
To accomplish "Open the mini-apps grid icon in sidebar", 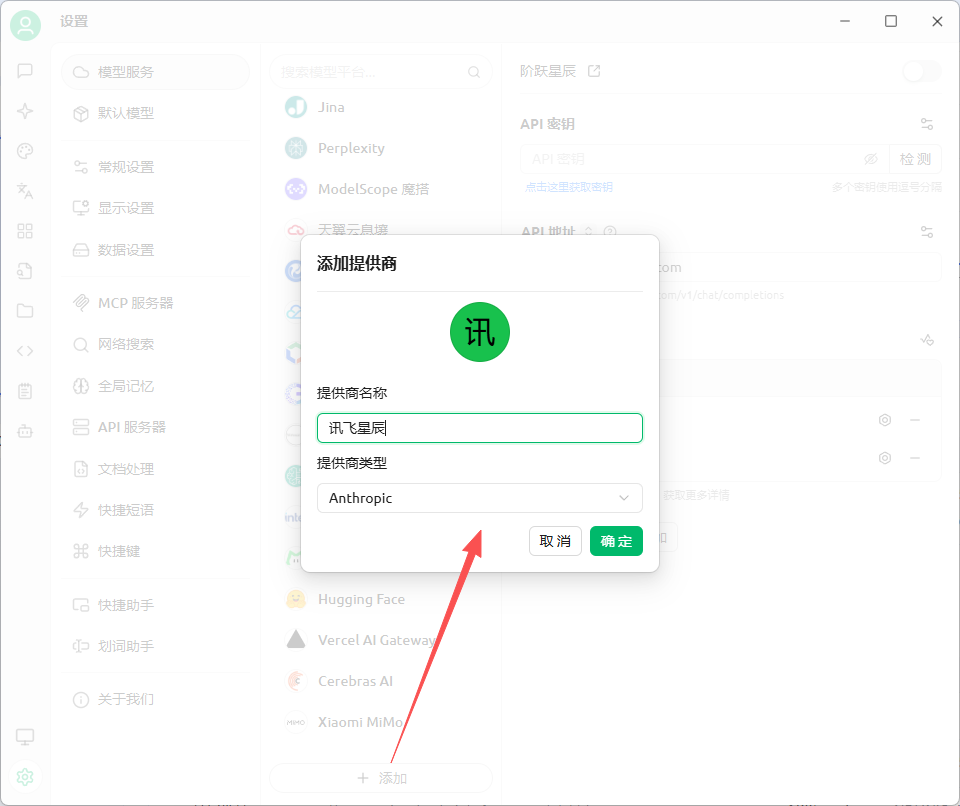I will pos(25,231).
